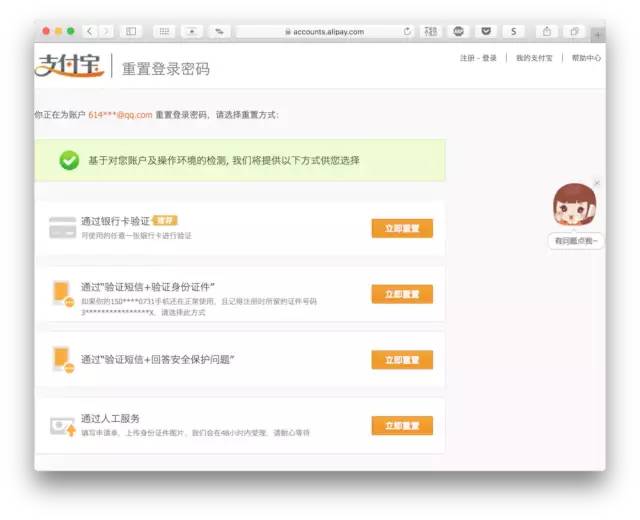Click the phone icon beside 验证短信+验证身份证件
This screenshot has height=520, width=640.
click(x=63, y=293)
